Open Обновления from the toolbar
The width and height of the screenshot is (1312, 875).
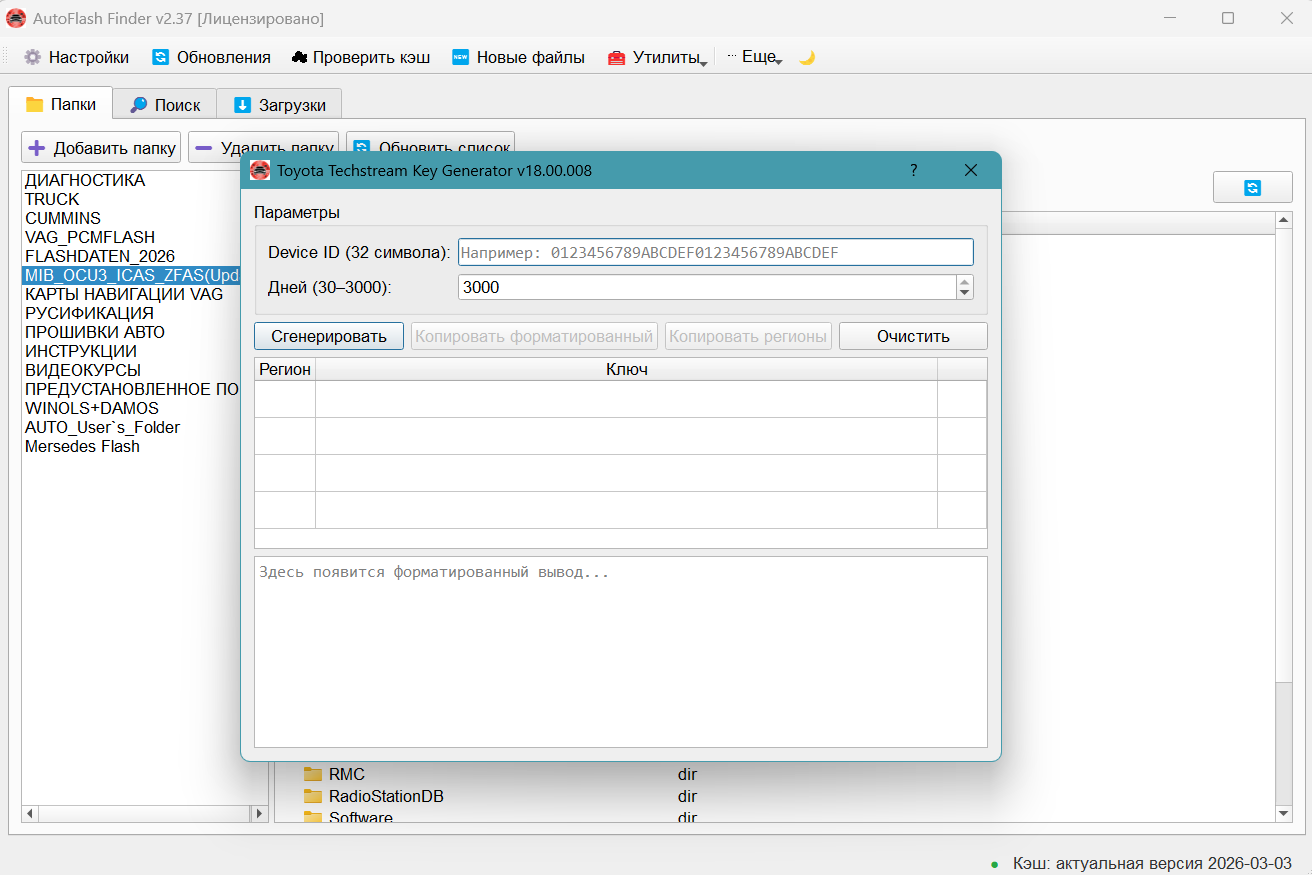pyautogui.click(x=211, y=57)
